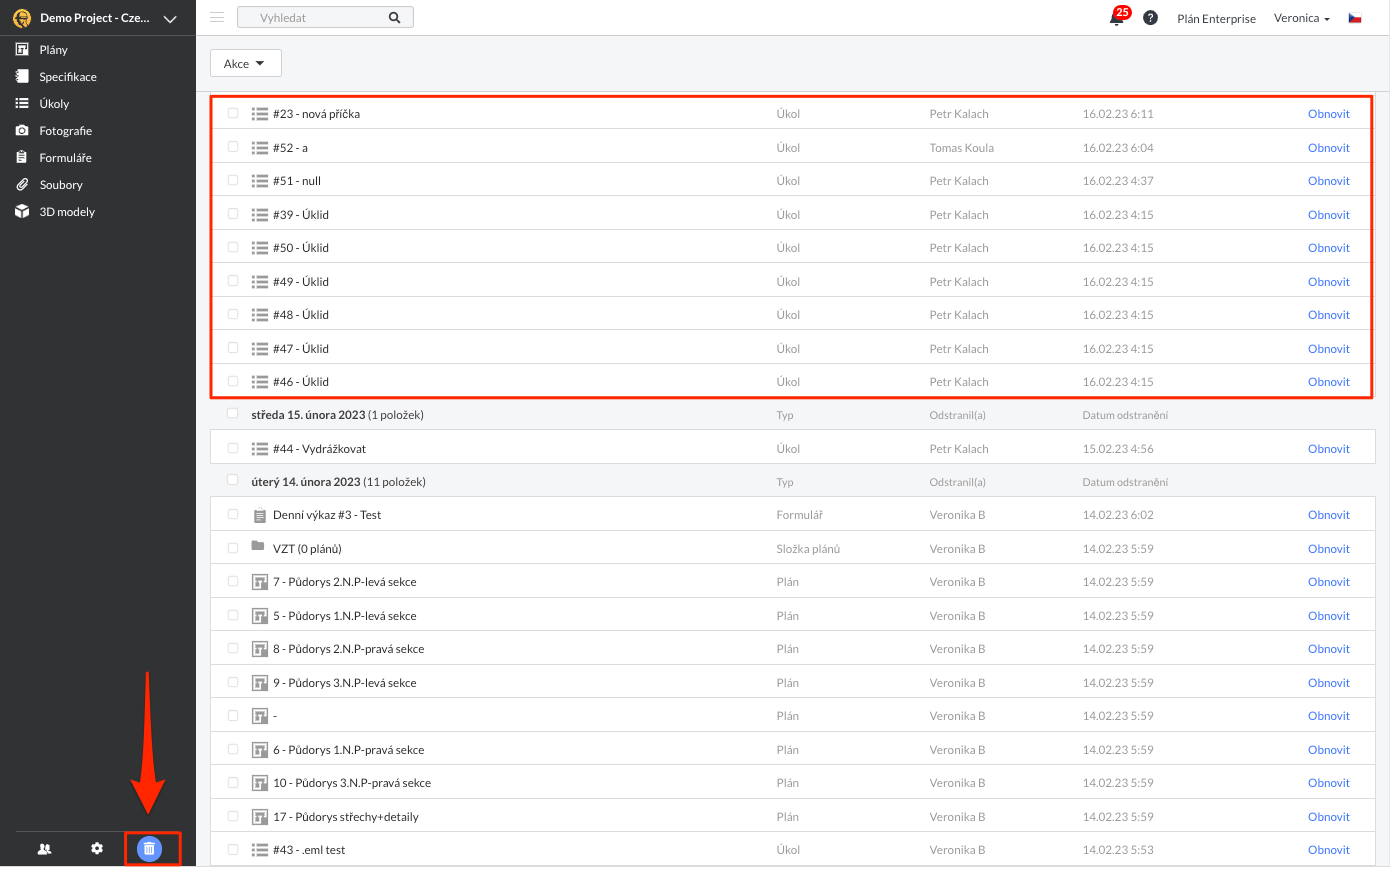The width and height of the screenshot is (1390, 872).
Task: Expand the Veronica user menu
Action: coord(1301,18)
